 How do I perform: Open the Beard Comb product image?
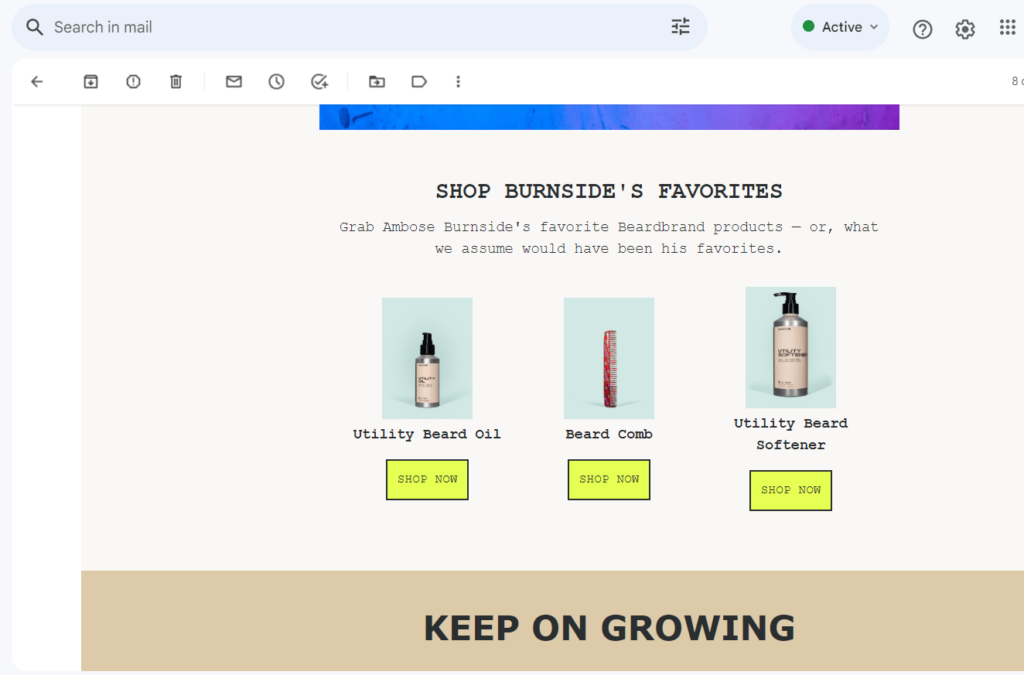point(609,358)
